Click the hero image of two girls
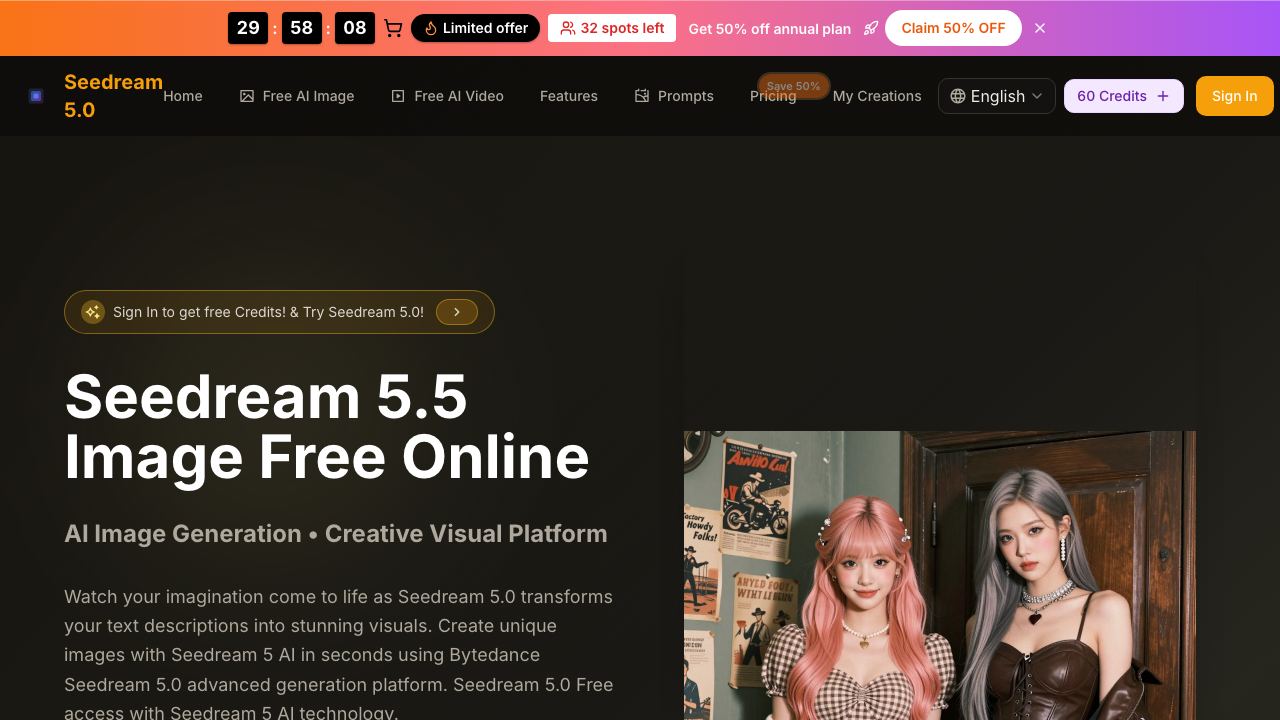Viewport: 1280px width, 720px height. tap(940, 575)
